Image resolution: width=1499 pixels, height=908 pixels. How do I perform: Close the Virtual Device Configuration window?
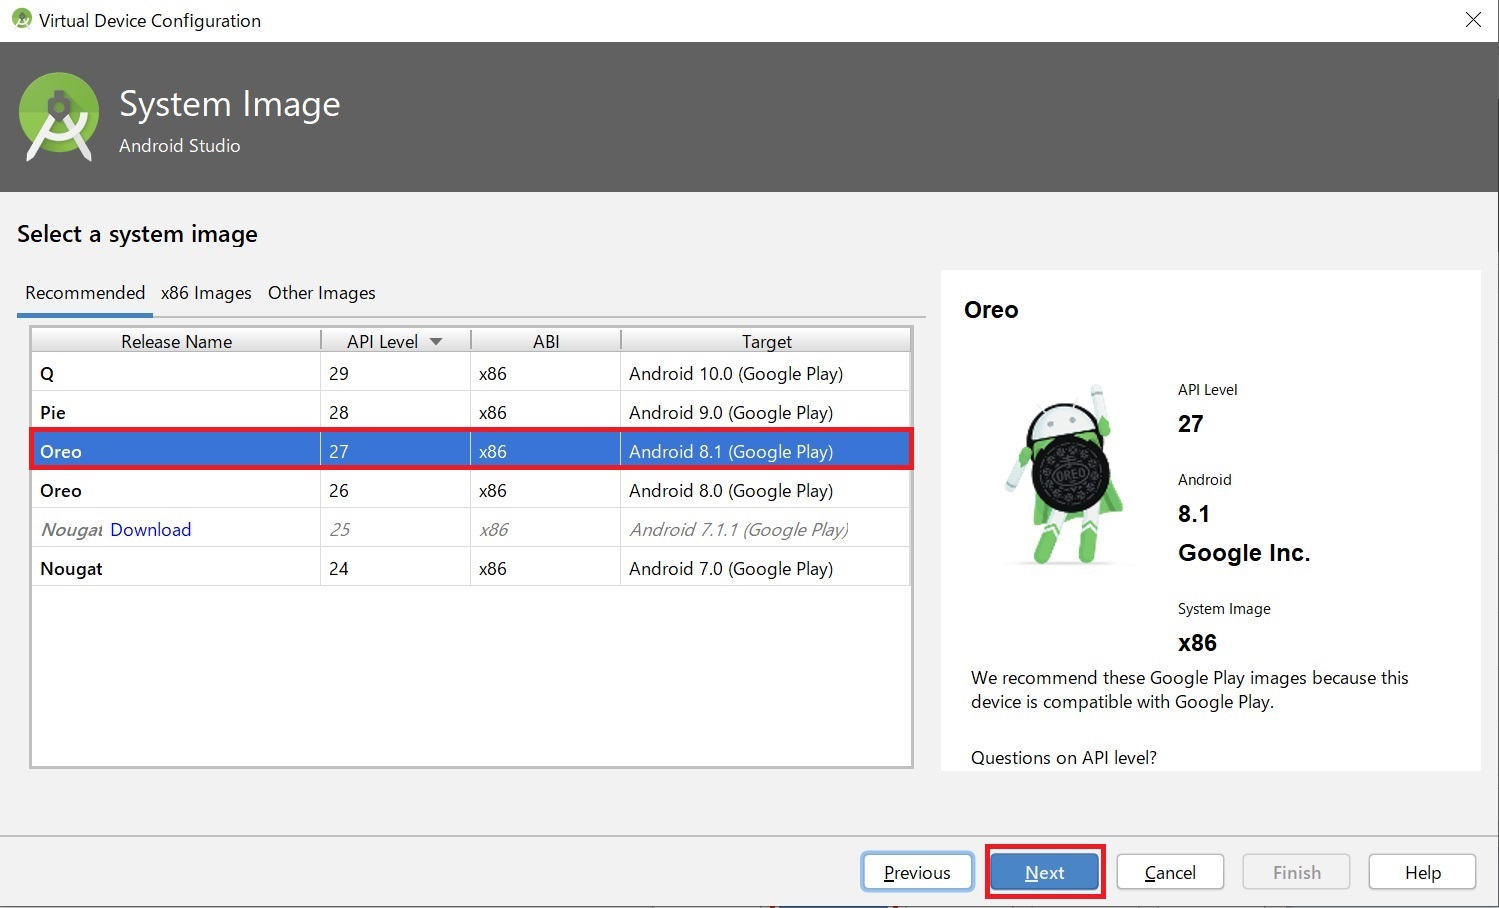[x=1473, y=20]
